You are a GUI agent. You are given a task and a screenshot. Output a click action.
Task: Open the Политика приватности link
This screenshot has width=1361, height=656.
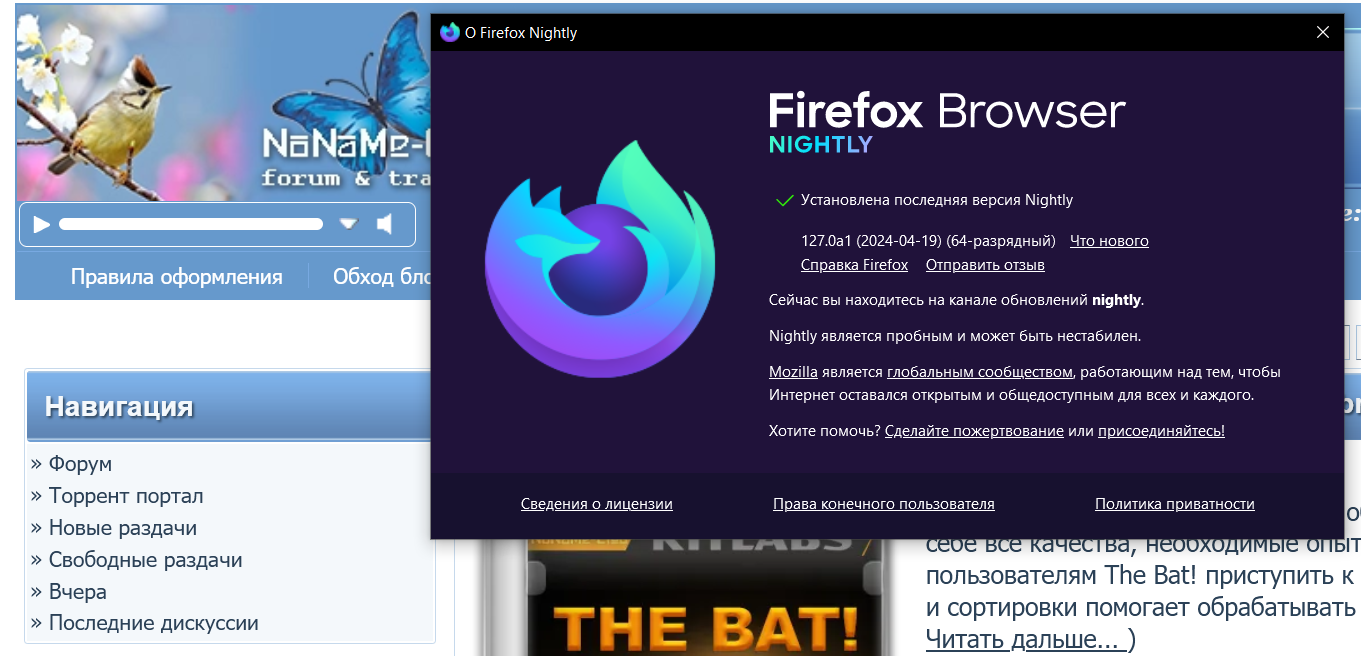pyautogui.click(x=1175, y=504)
